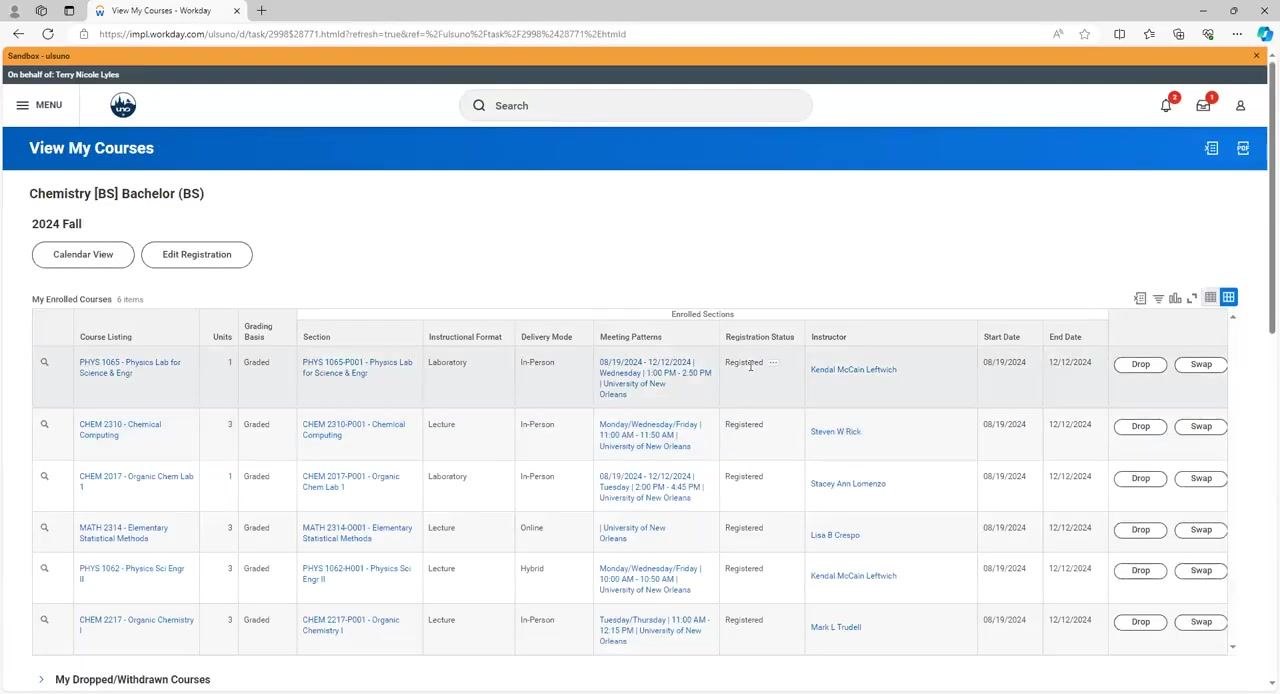Swap CHEM 2310 Chemical Computing
The width and height of the screenshot is (1280, 694).
(x=1201, y=427)
